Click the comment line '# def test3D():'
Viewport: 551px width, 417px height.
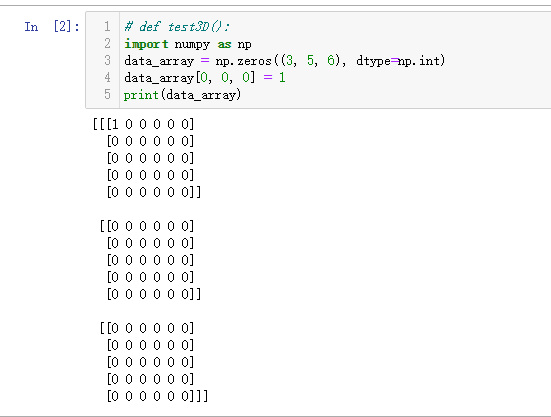point(177,27)
